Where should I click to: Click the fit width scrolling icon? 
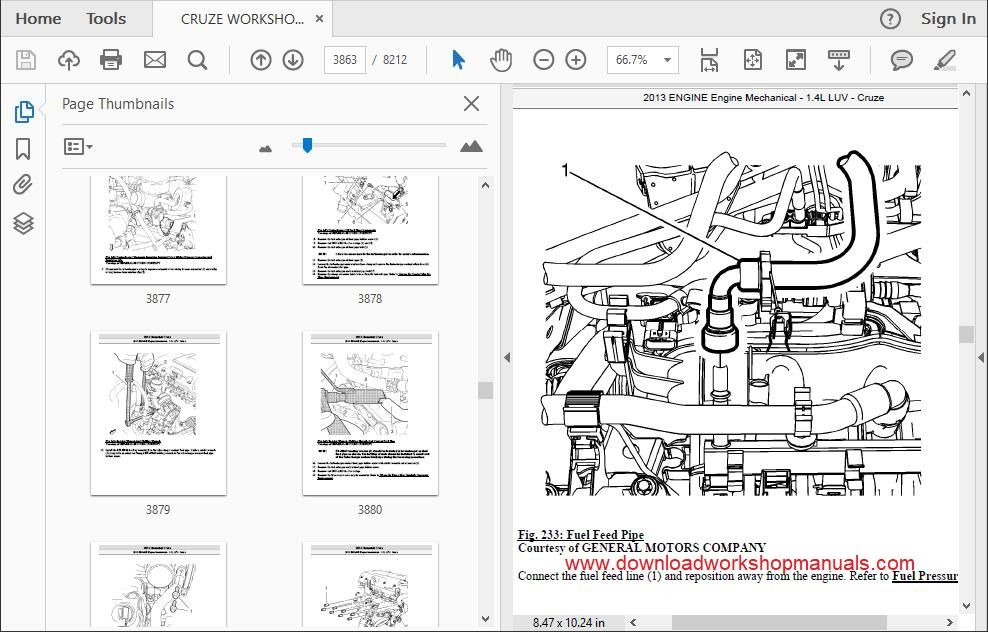(x=709, y=60)
